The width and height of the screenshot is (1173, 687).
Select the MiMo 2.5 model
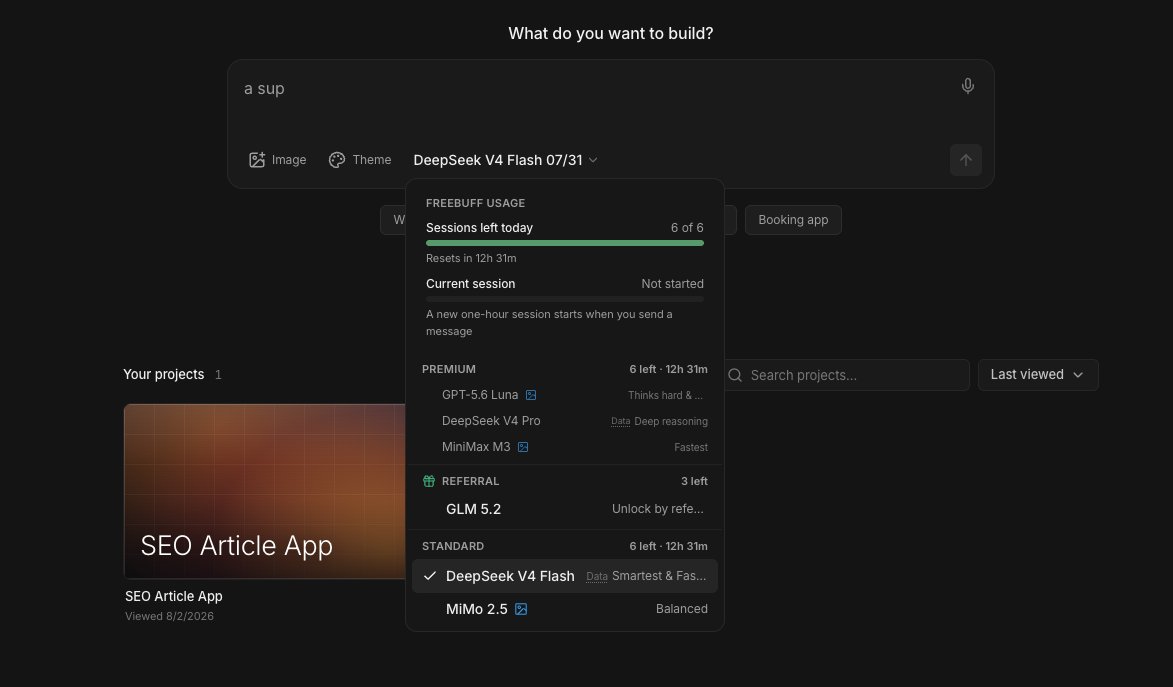[565, 609]
